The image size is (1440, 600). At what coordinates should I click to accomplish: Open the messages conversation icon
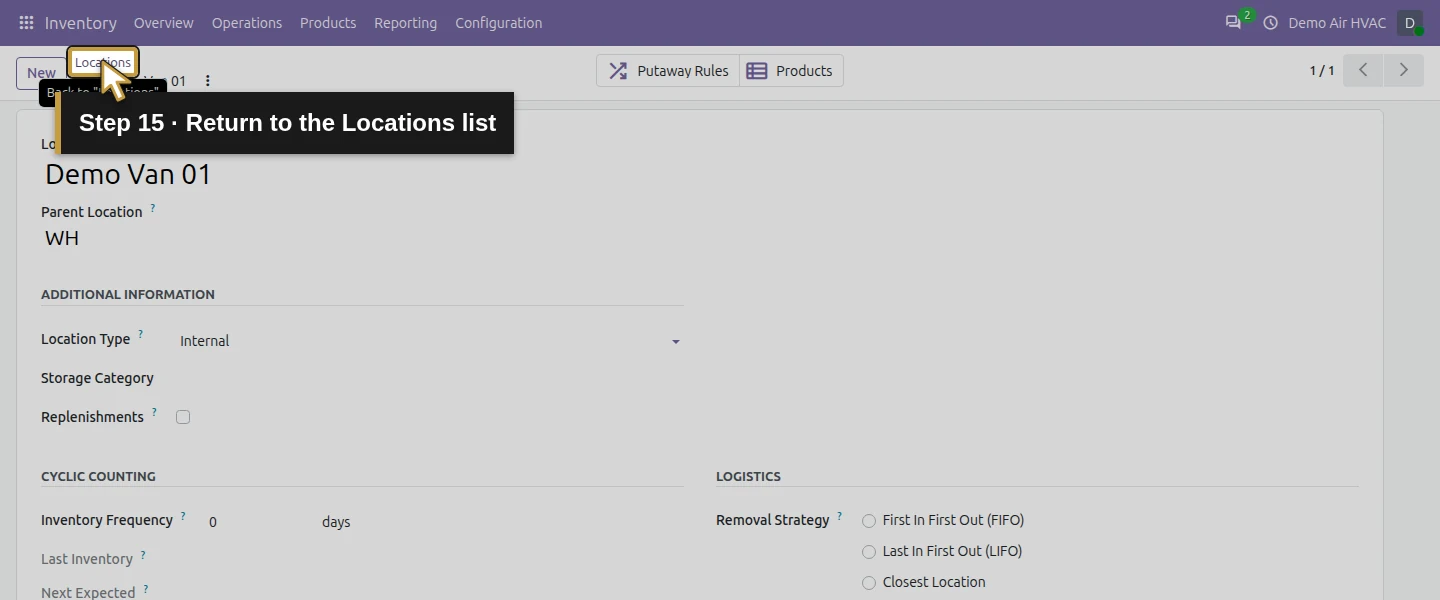pyautogui.click(x=1233, y=22)
